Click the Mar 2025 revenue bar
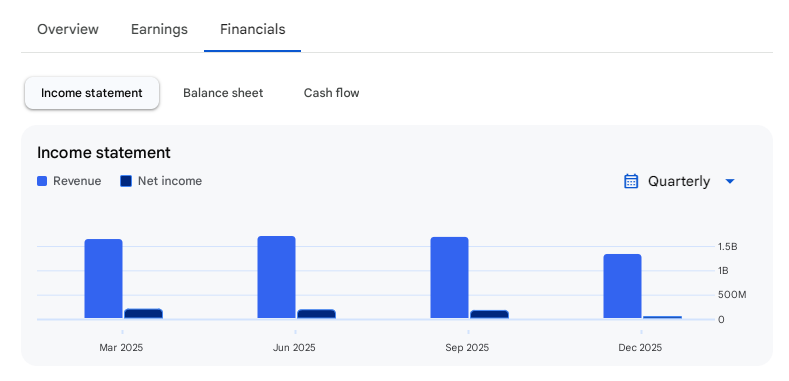The image size is (789, 381). click(104, 279)
